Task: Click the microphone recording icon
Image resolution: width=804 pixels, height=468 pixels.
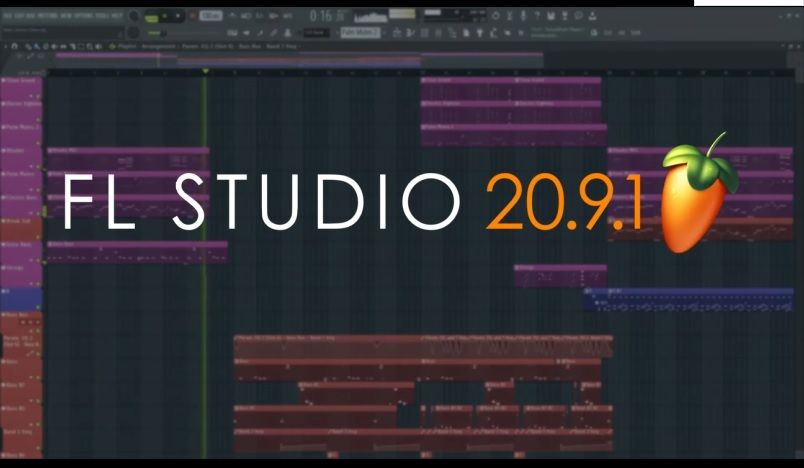Action: 523,16
